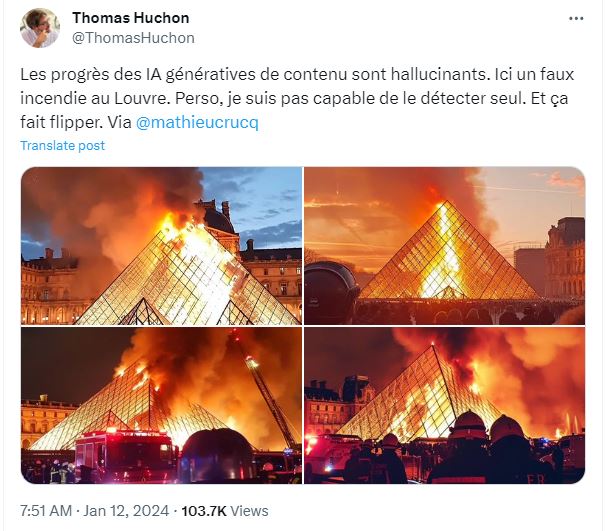The image size is (606, 531).
Task: Open the Thomas Huchon display name link
Action: pos(131,18)
